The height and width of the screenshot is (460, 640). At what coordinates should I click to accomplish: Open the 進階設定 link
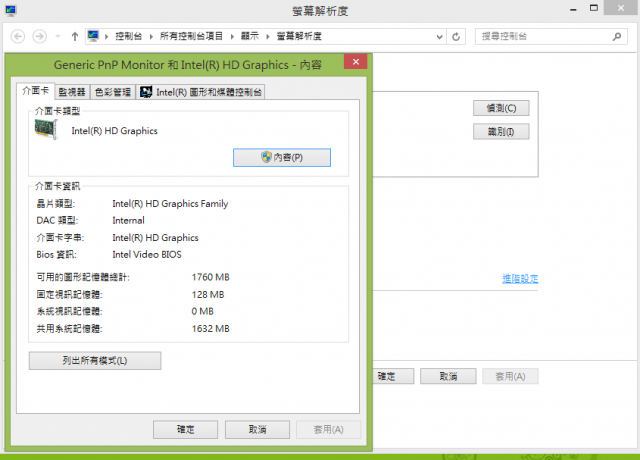pyautogui.click(x=520, y=279)
